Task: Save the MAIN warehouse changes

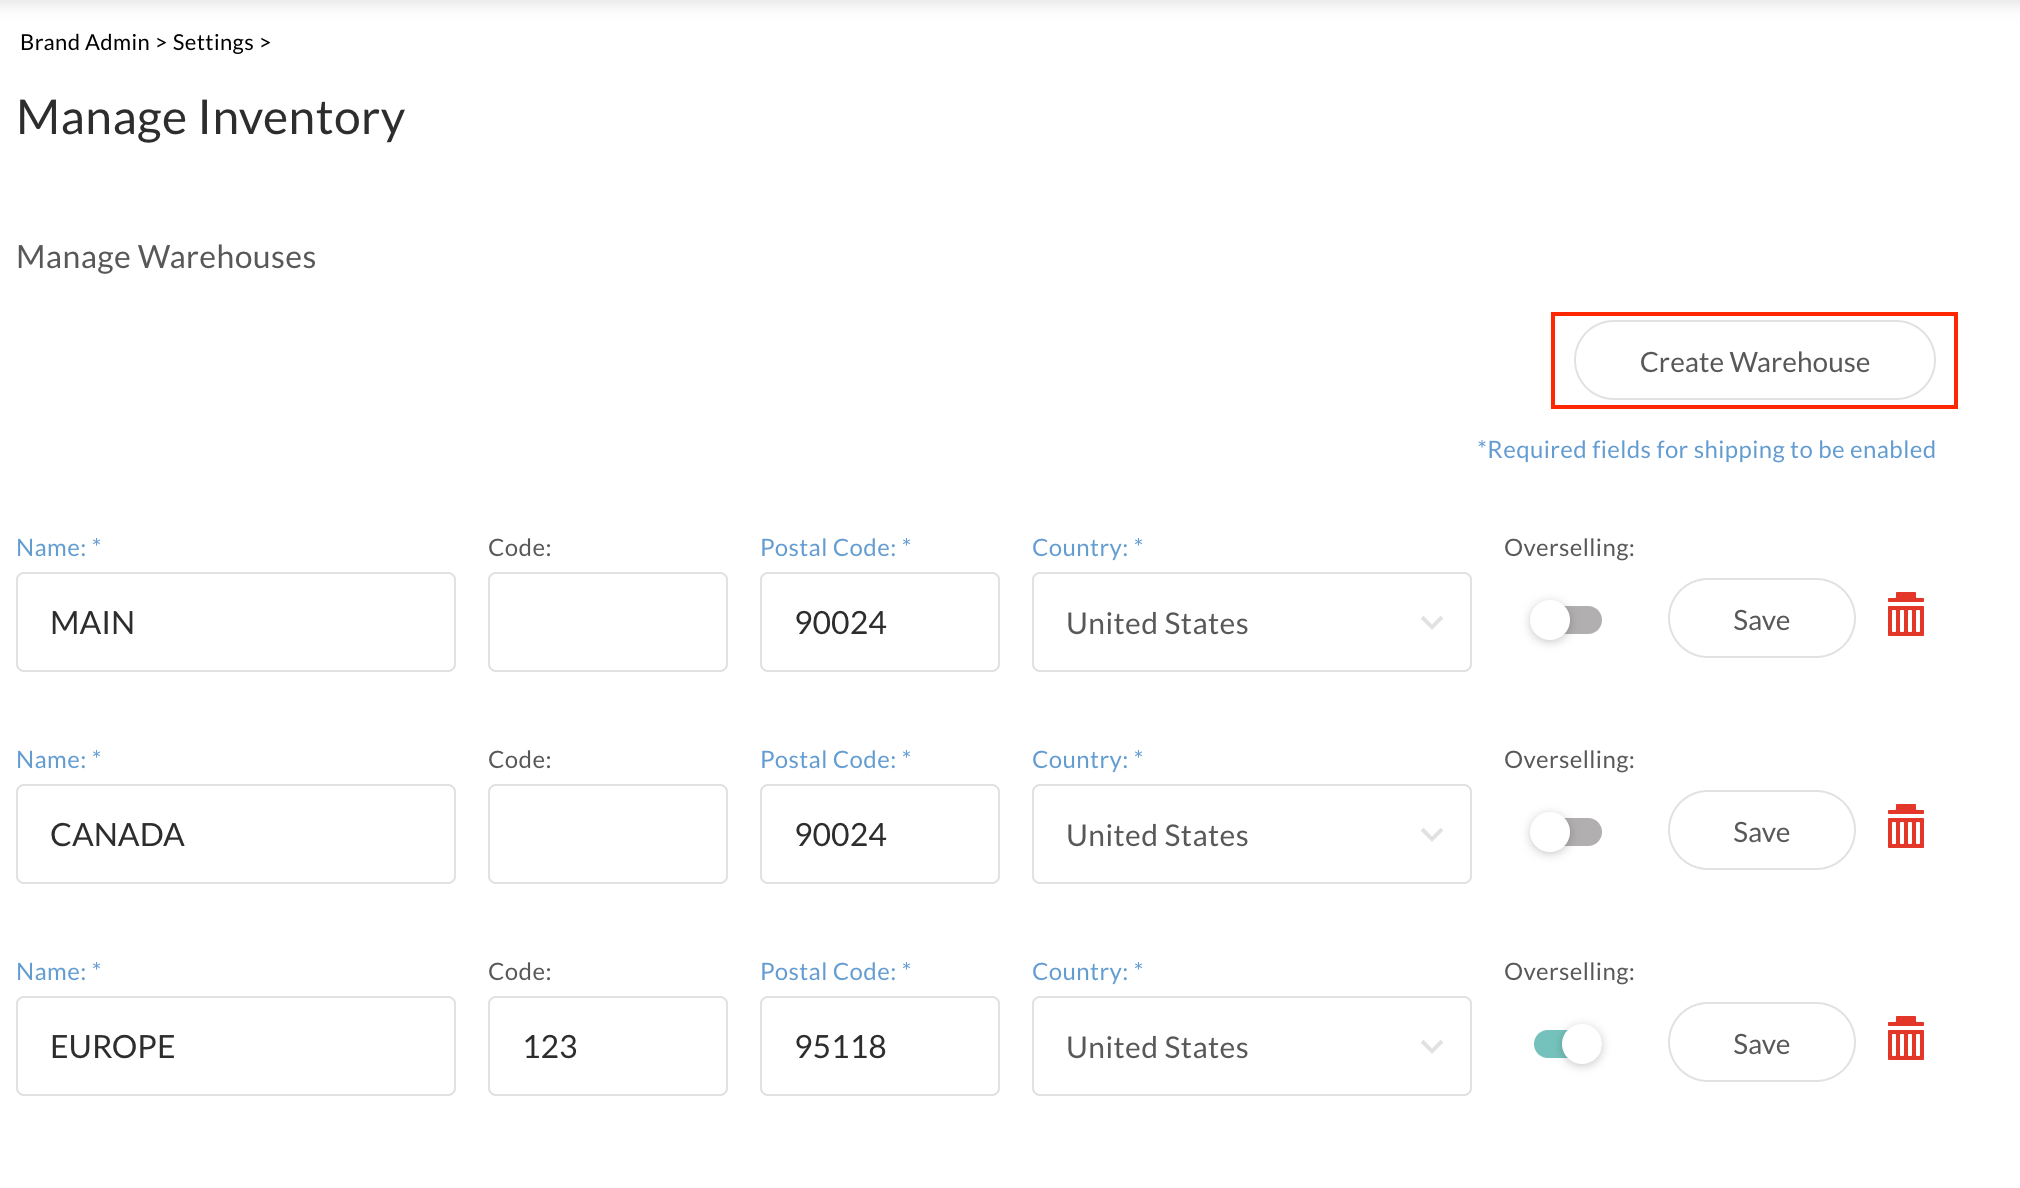Action: point(1761,619)
